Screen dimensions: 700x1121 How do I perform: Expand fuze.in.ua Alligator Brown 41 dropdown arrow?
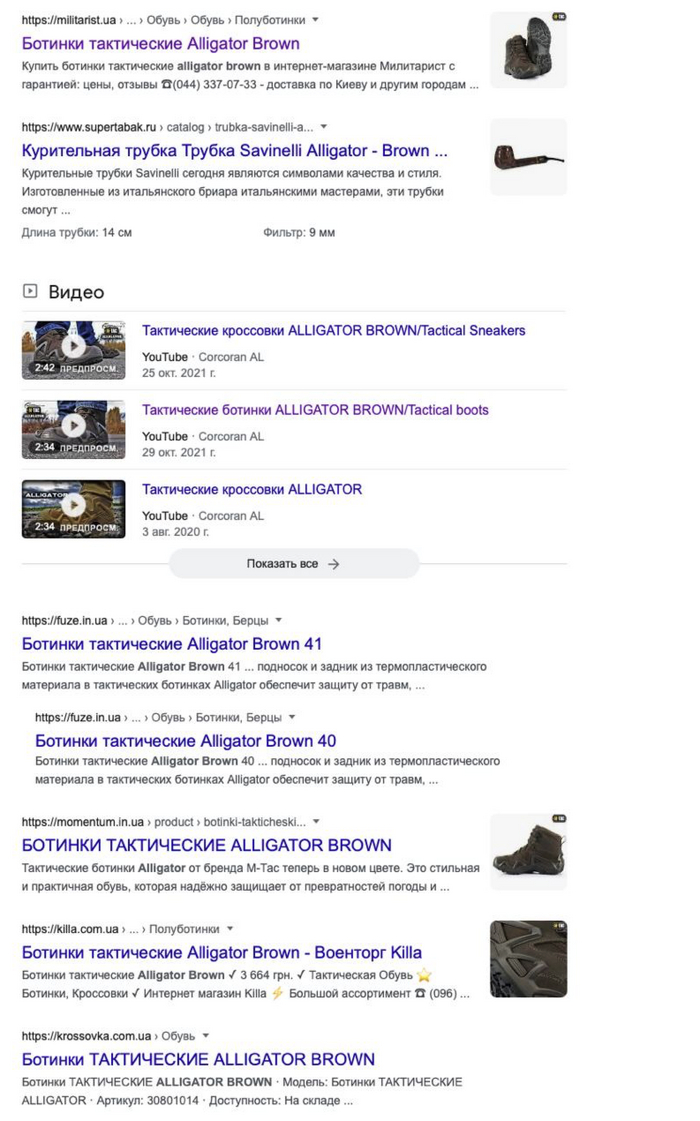[279, 621]
